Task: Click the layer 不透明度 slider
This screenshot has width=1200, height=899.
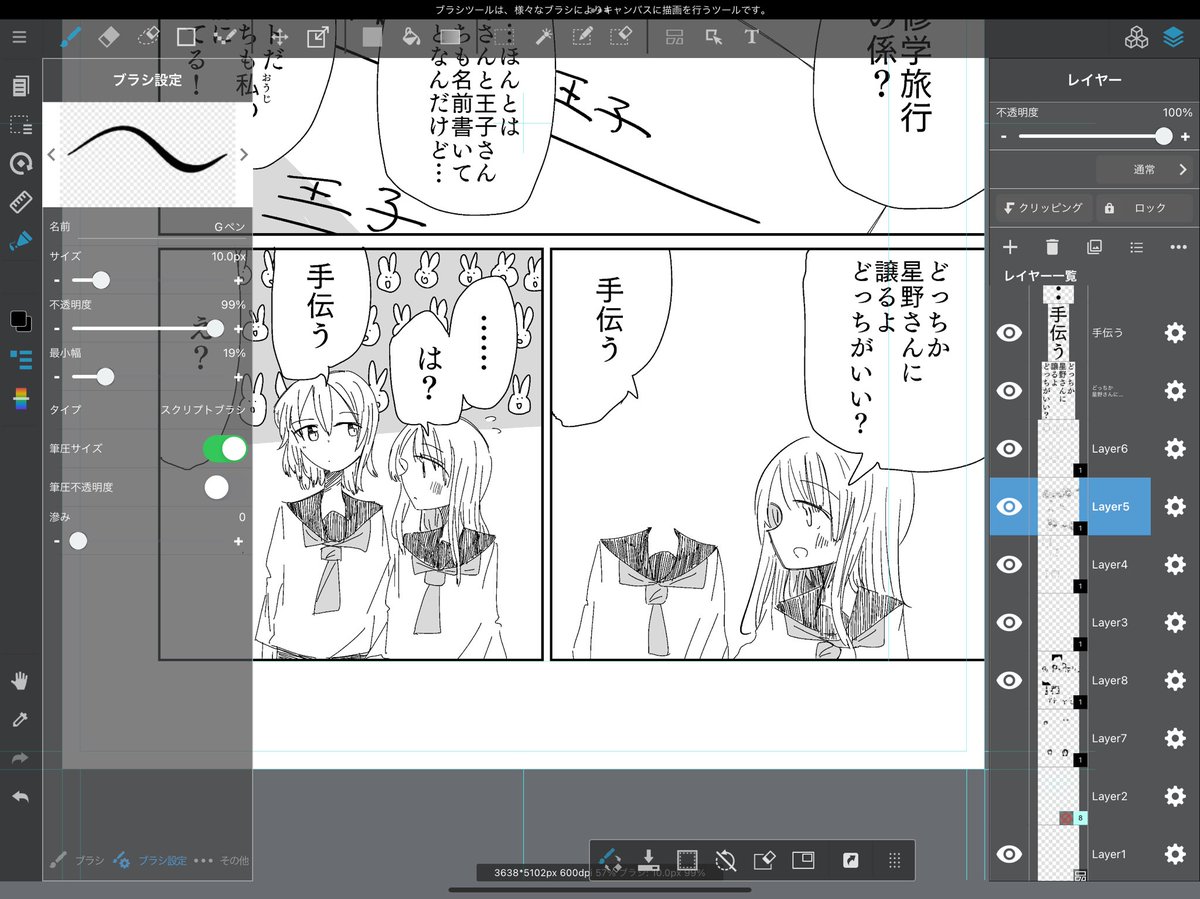Action: (1094, 136)
